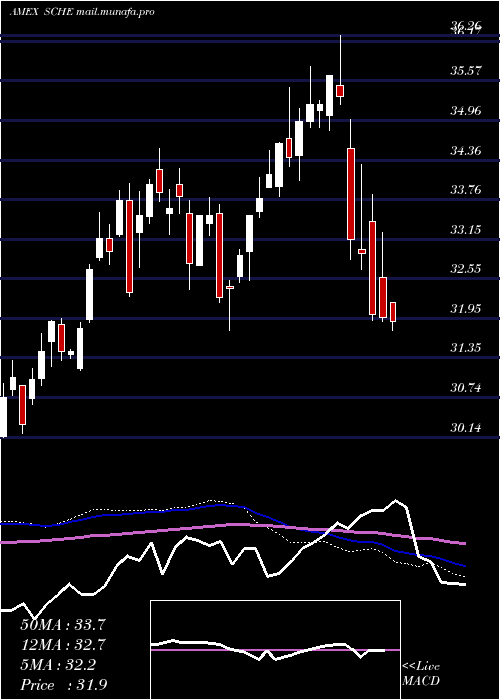Click the 31.35 price axis label
500x700 pixels.
click(x=466, y=348)
